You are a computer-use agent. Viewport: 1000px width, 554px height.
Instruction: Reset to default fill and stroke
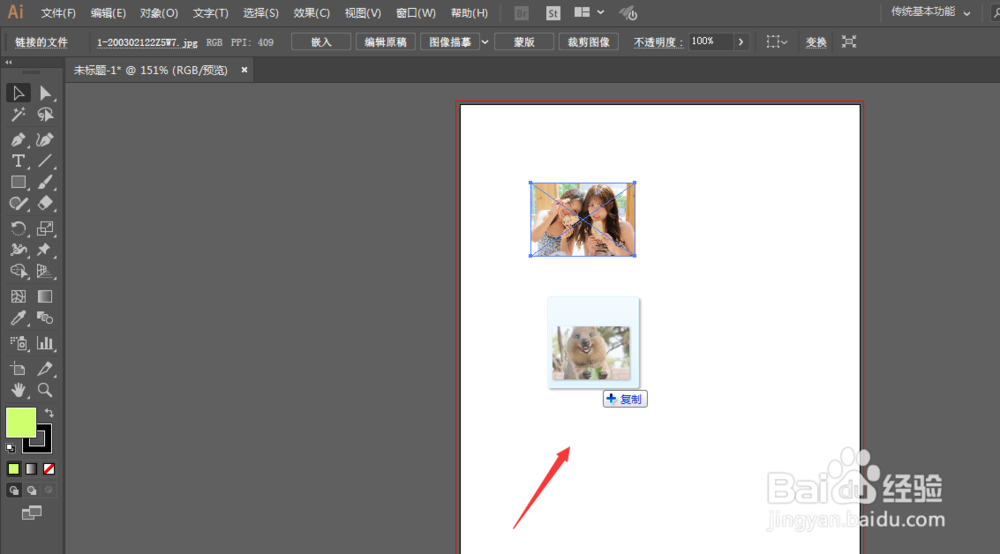[10, 448]
